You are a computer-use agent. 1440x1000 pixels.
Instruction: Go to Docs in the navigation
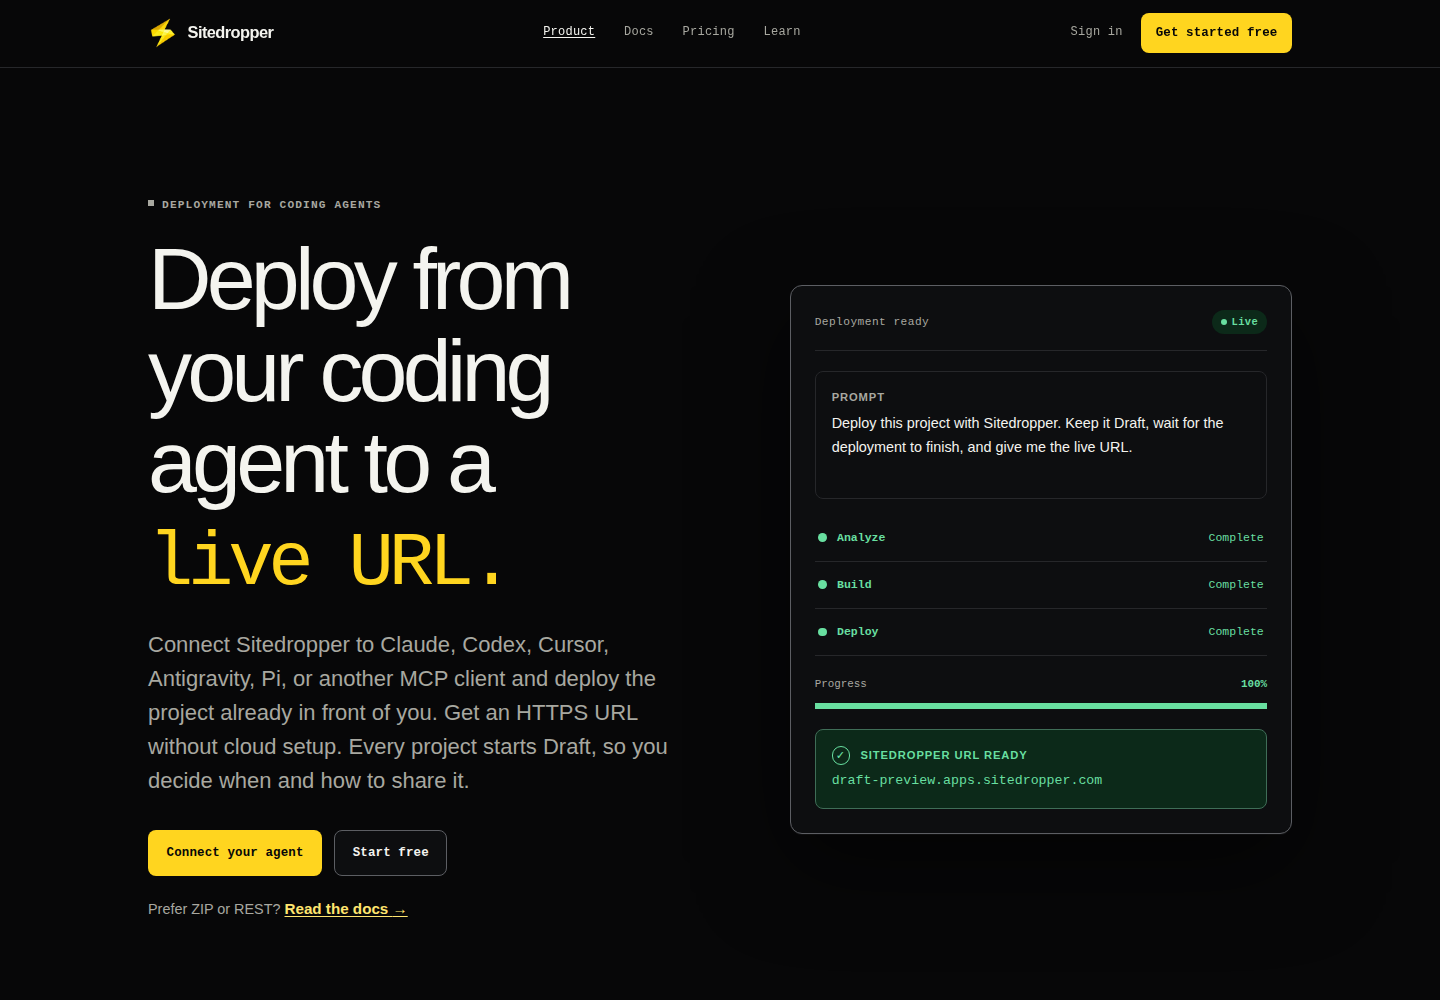click(x=638, y=32)
